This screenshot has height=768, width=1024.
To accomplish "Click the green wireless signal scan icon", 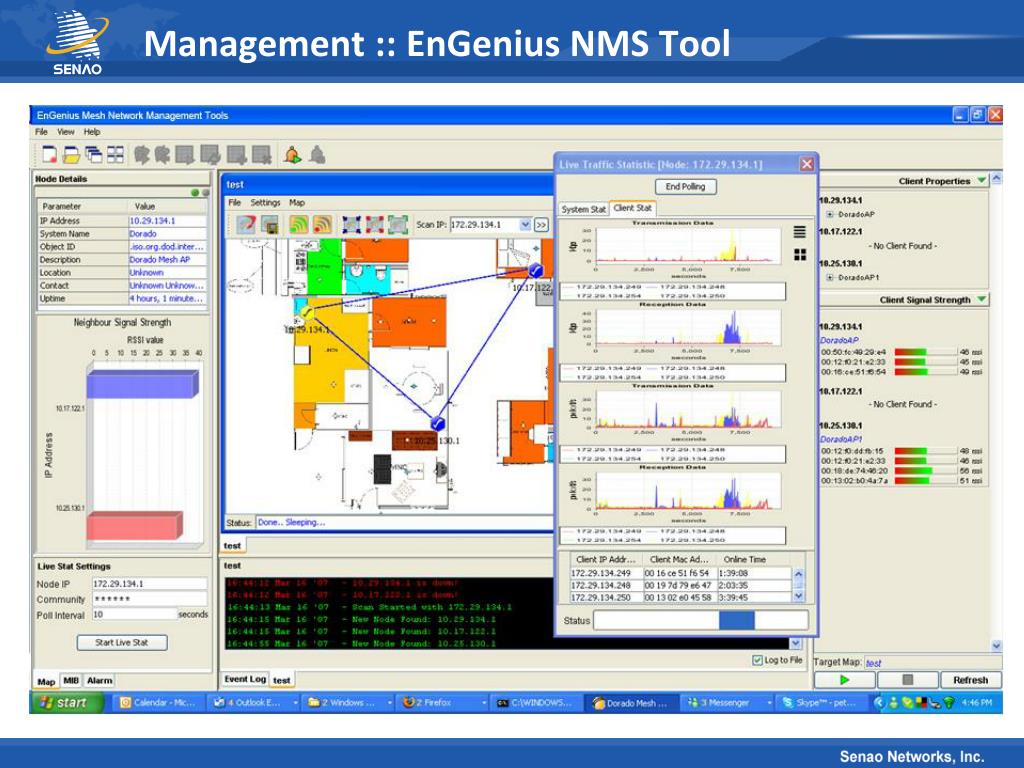I will [298, 225].
